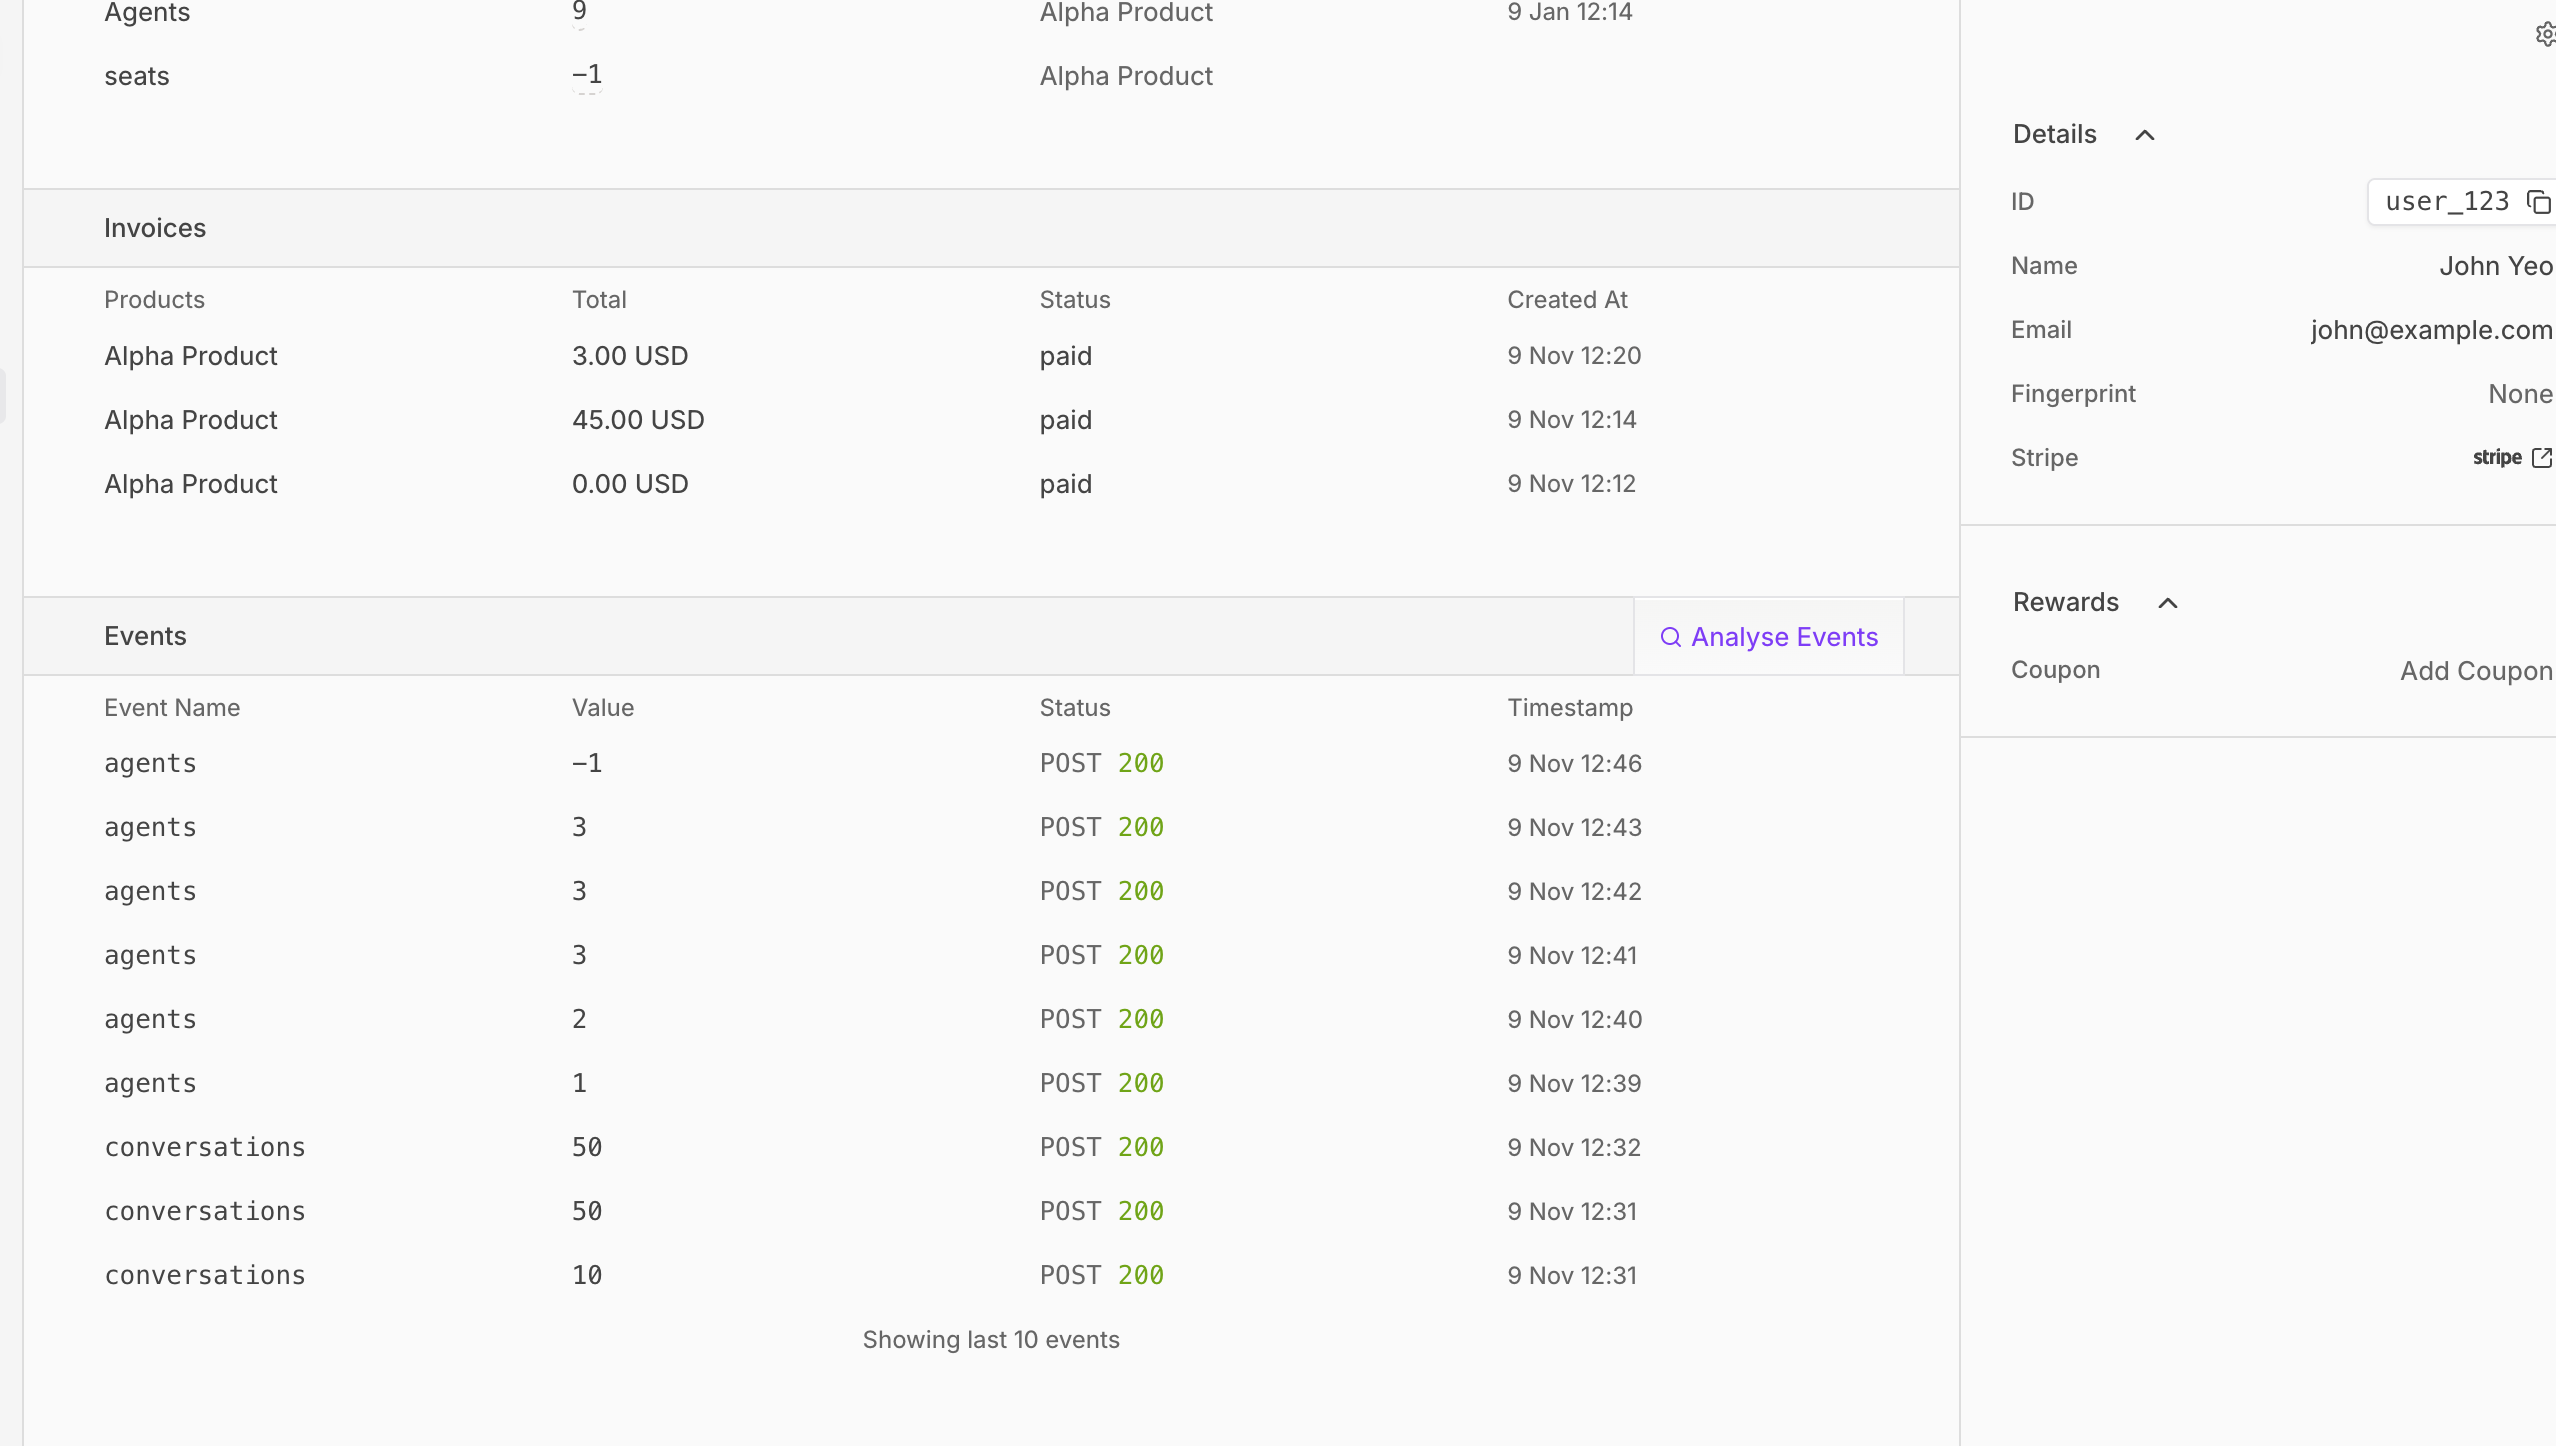Open the 0.00 USD invoice row
The width and height of the screenshot is (2556, 1446).
click(x=629, y=484)
